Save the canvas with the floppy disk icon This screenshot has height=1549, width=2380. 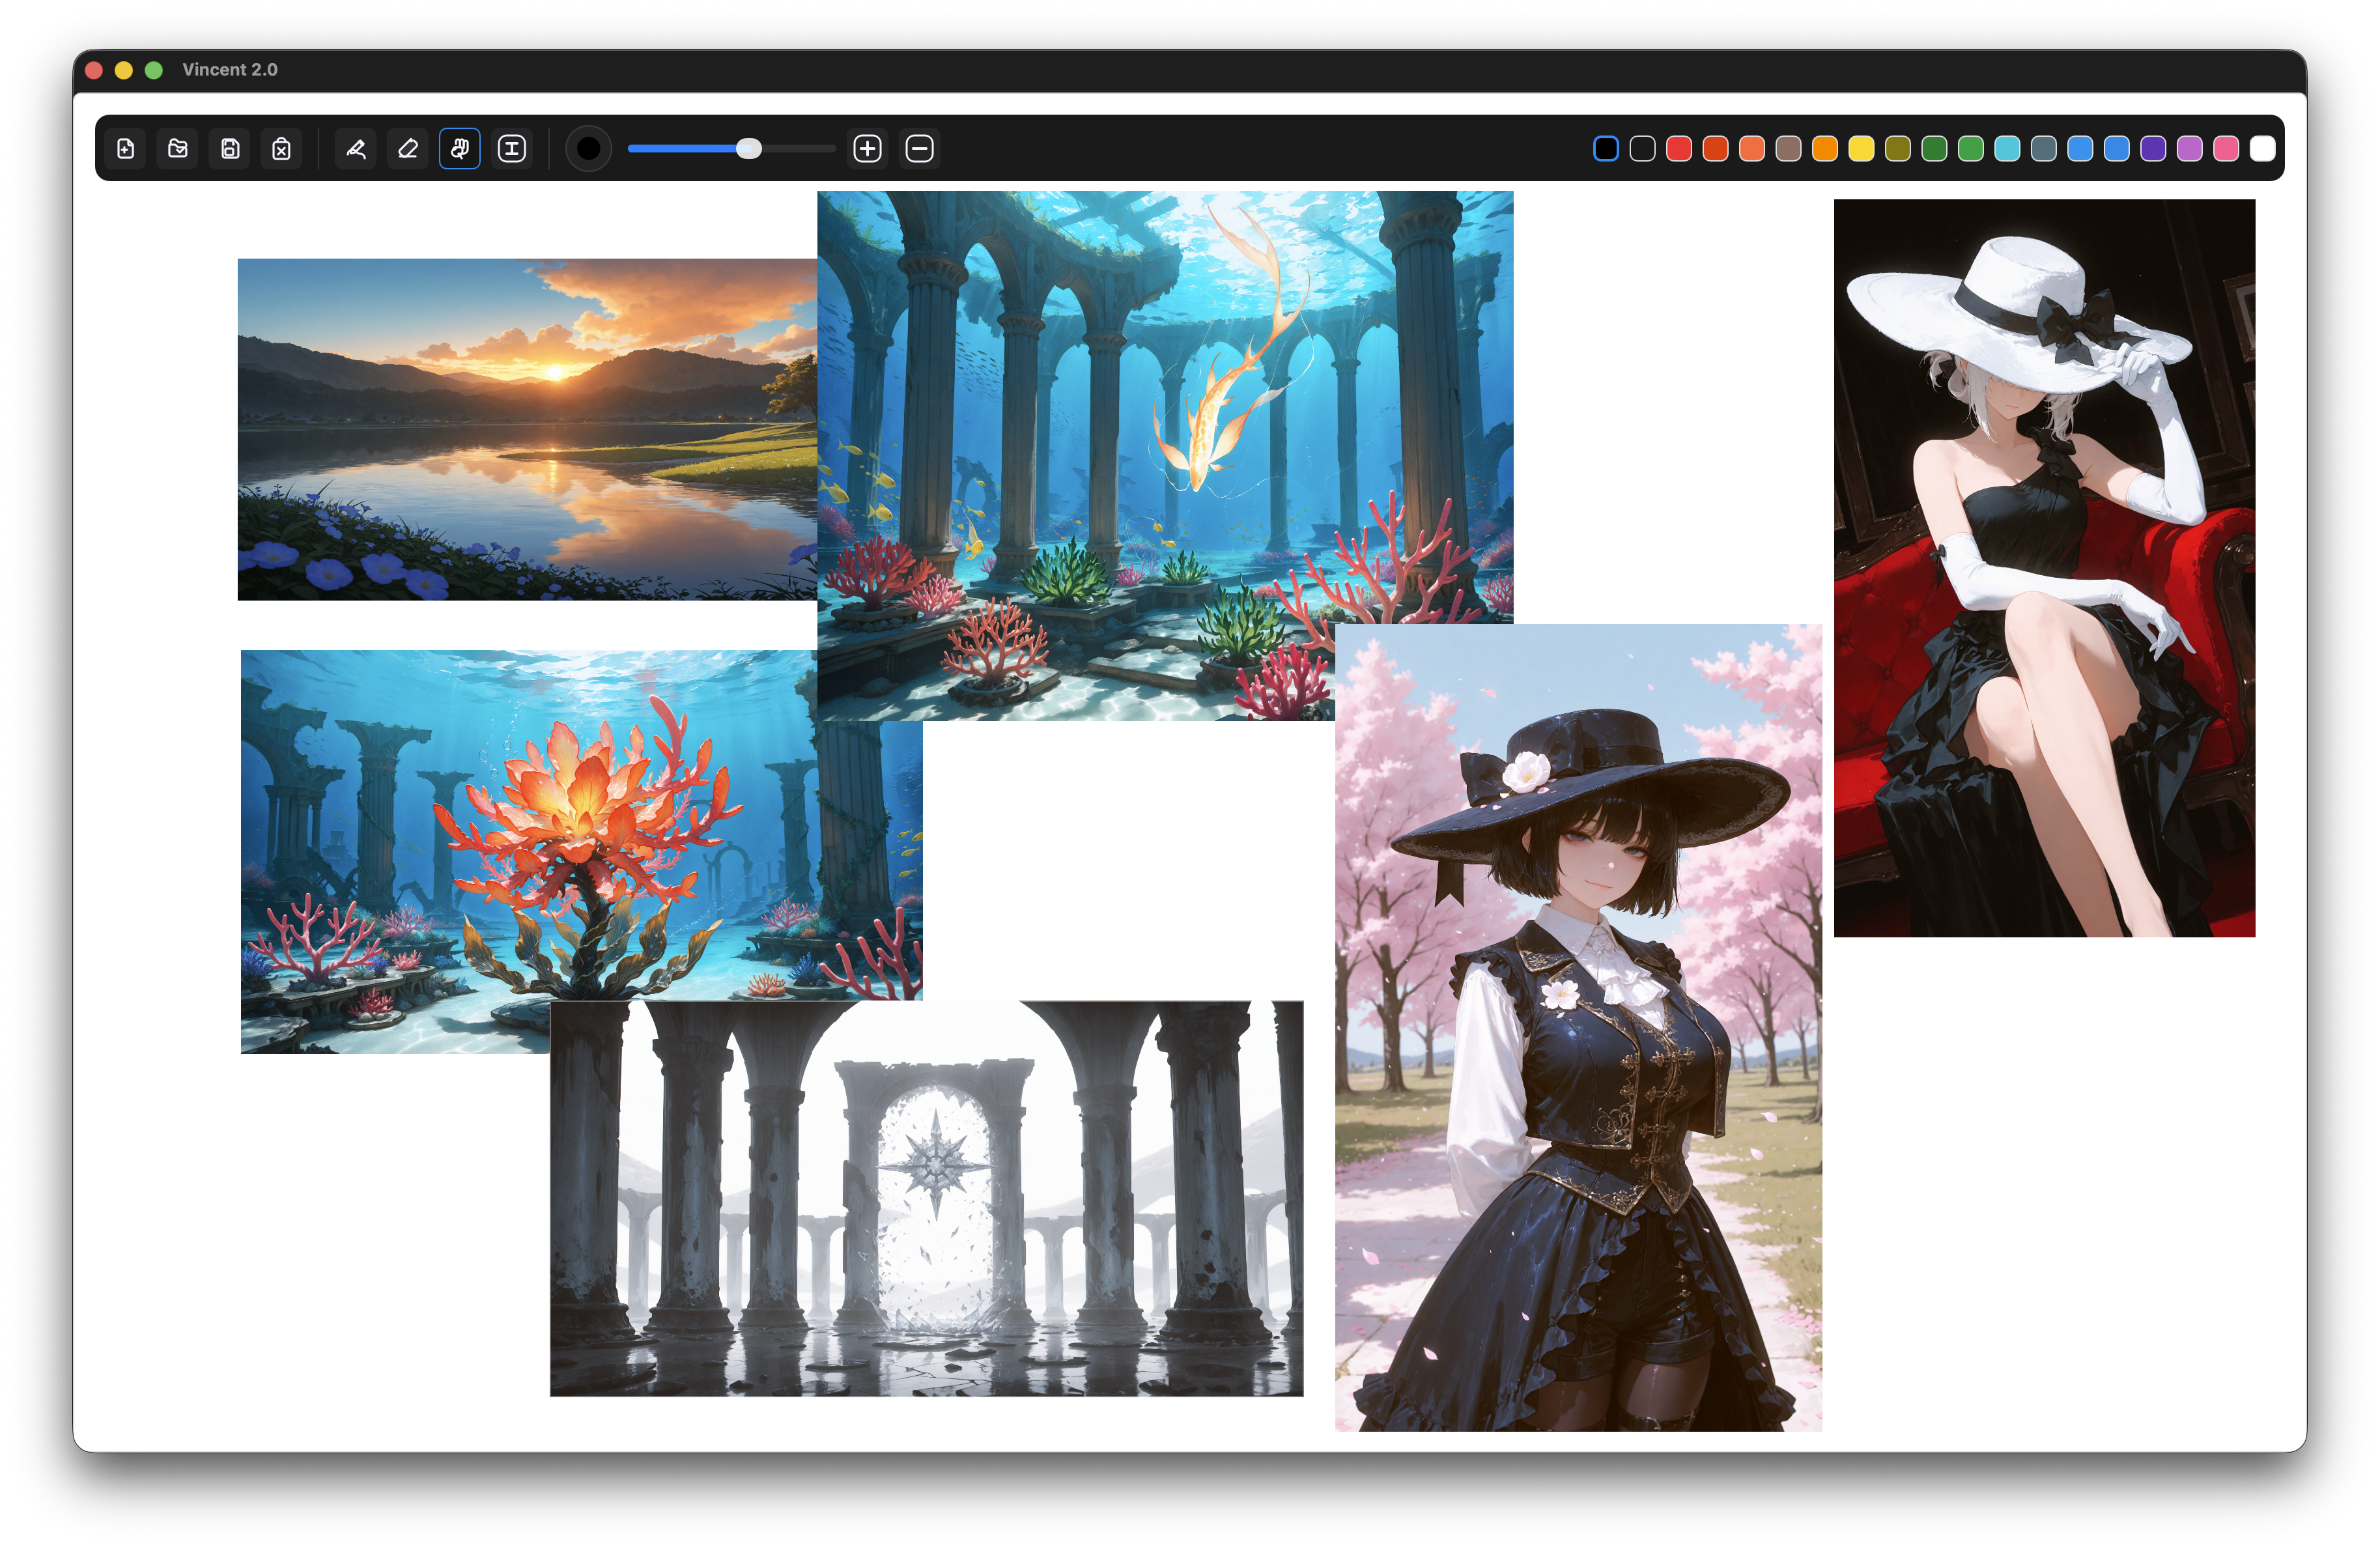pos(230,149)
